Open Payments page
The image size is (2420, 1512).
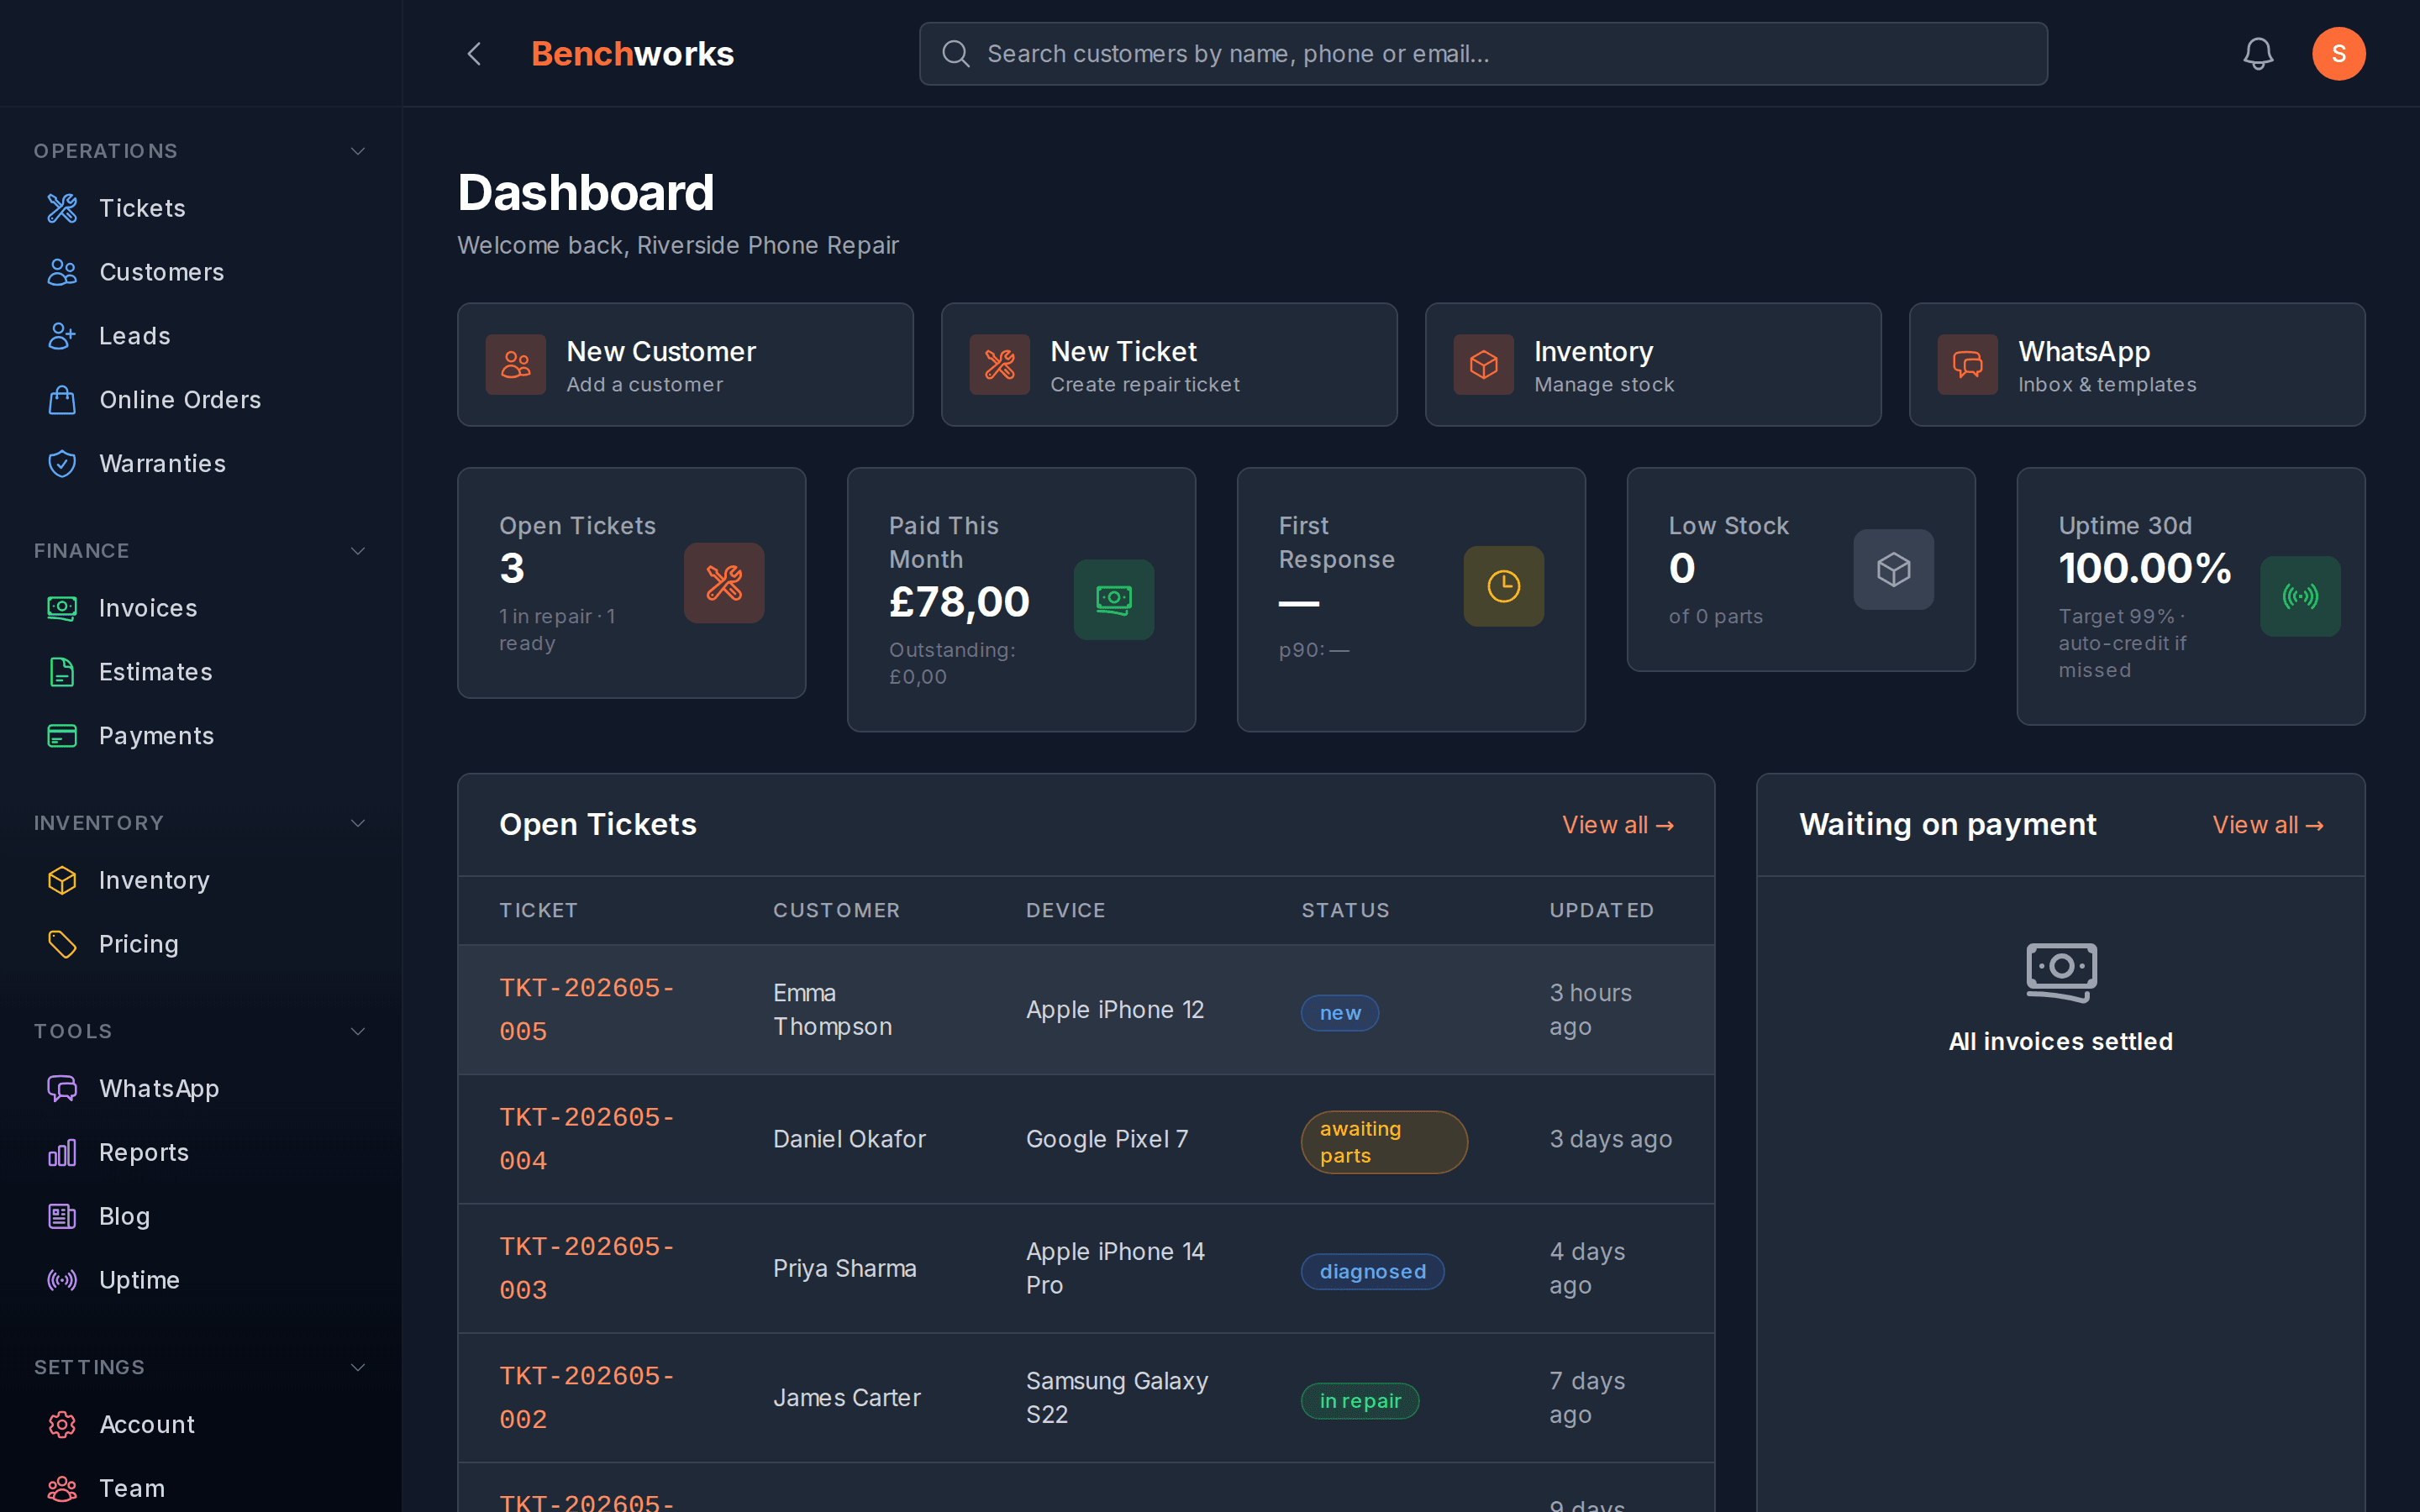200,736
